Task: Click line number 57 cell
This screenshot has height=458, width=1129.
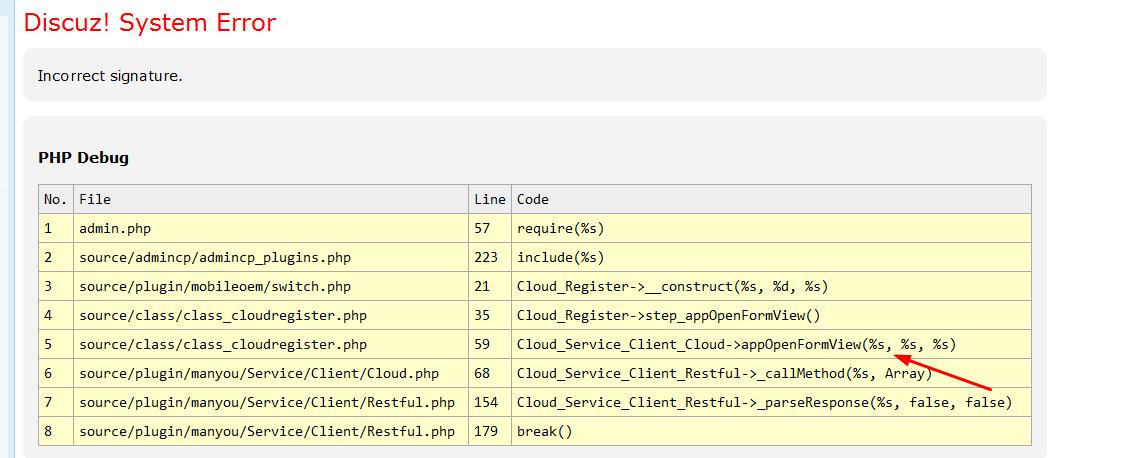Action: coord(490,228)
